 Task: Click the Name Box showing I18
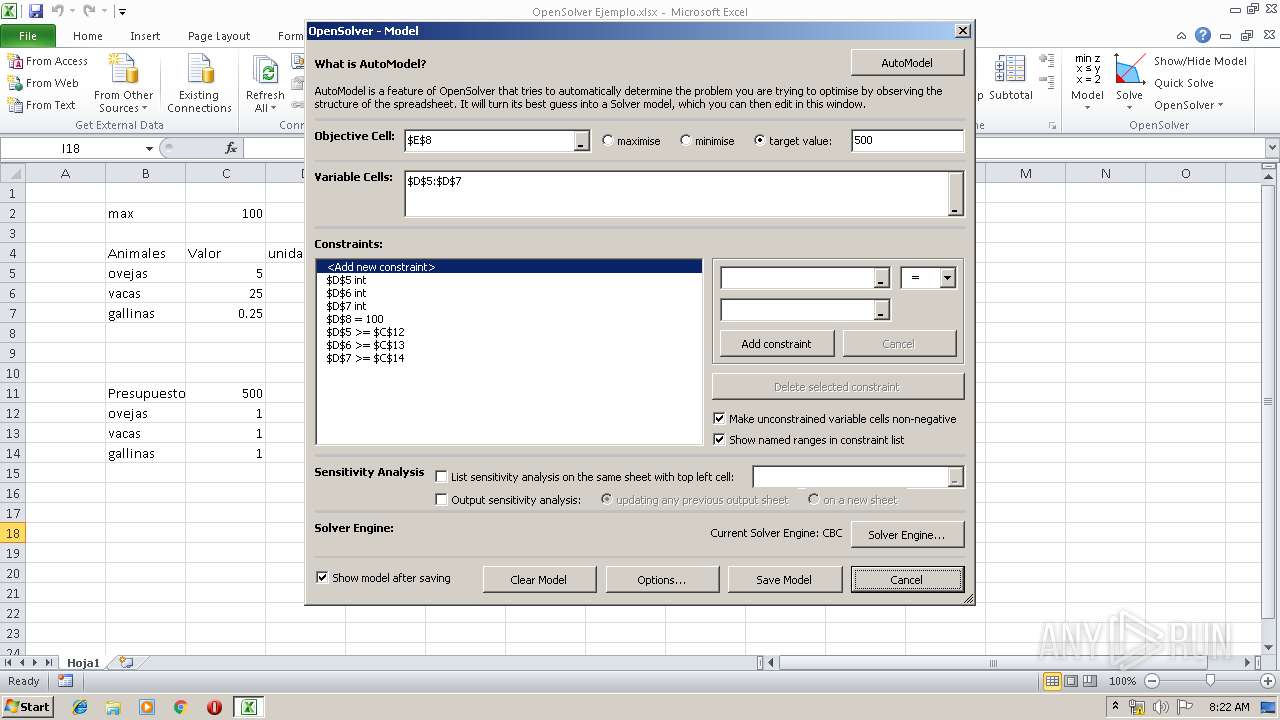(71, 148)
